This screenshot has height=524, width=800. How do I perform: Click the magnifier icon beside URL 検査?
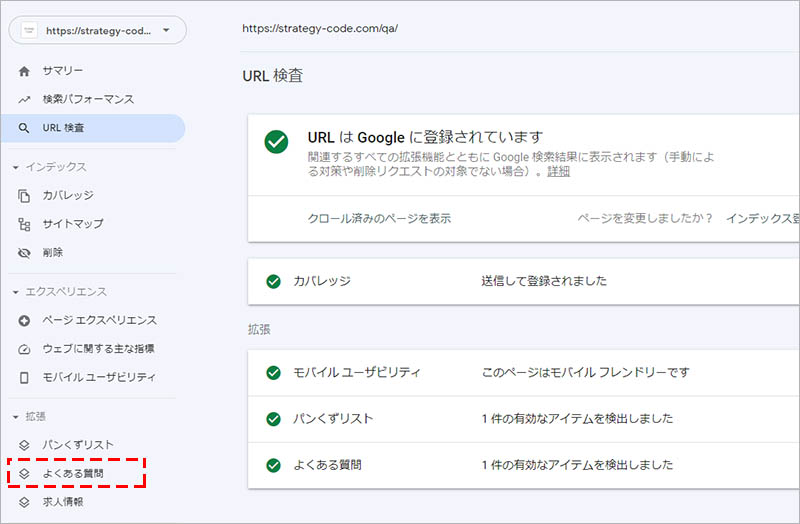[x=24, y=128]
